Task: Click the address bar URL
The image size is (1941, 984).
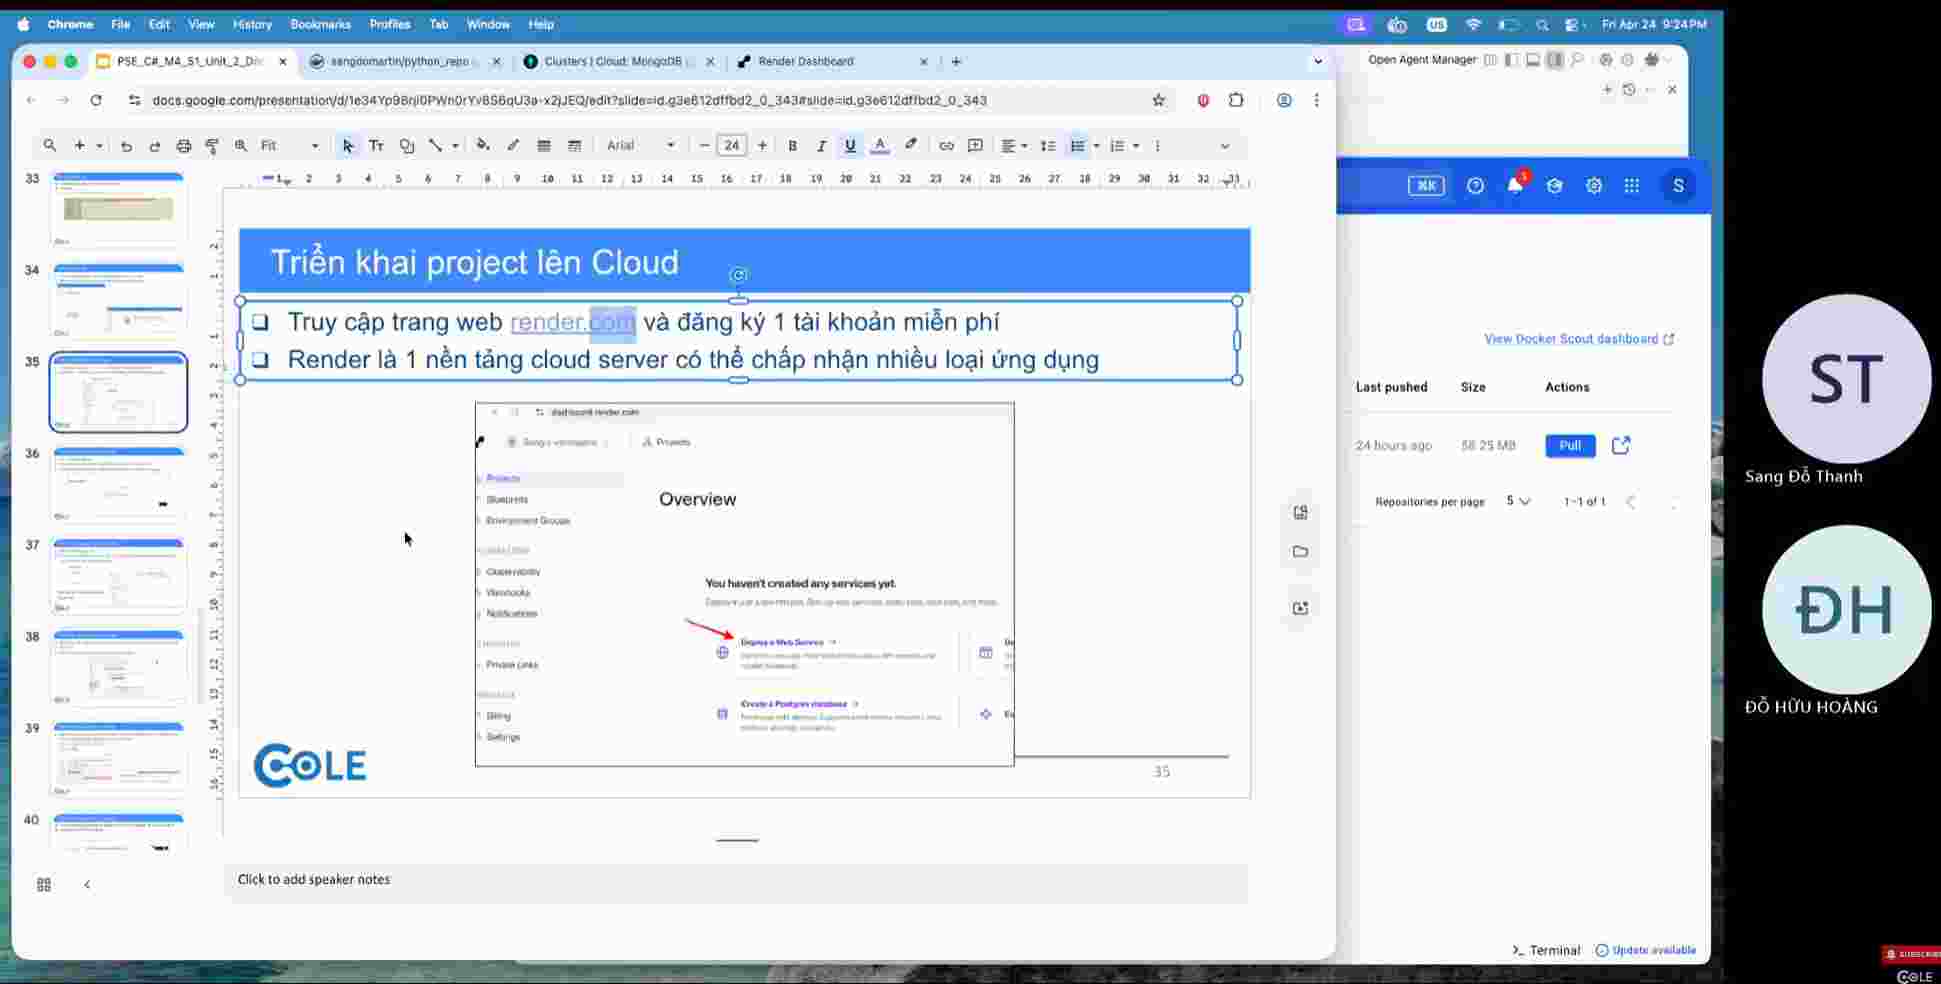Action: (569, 100)
